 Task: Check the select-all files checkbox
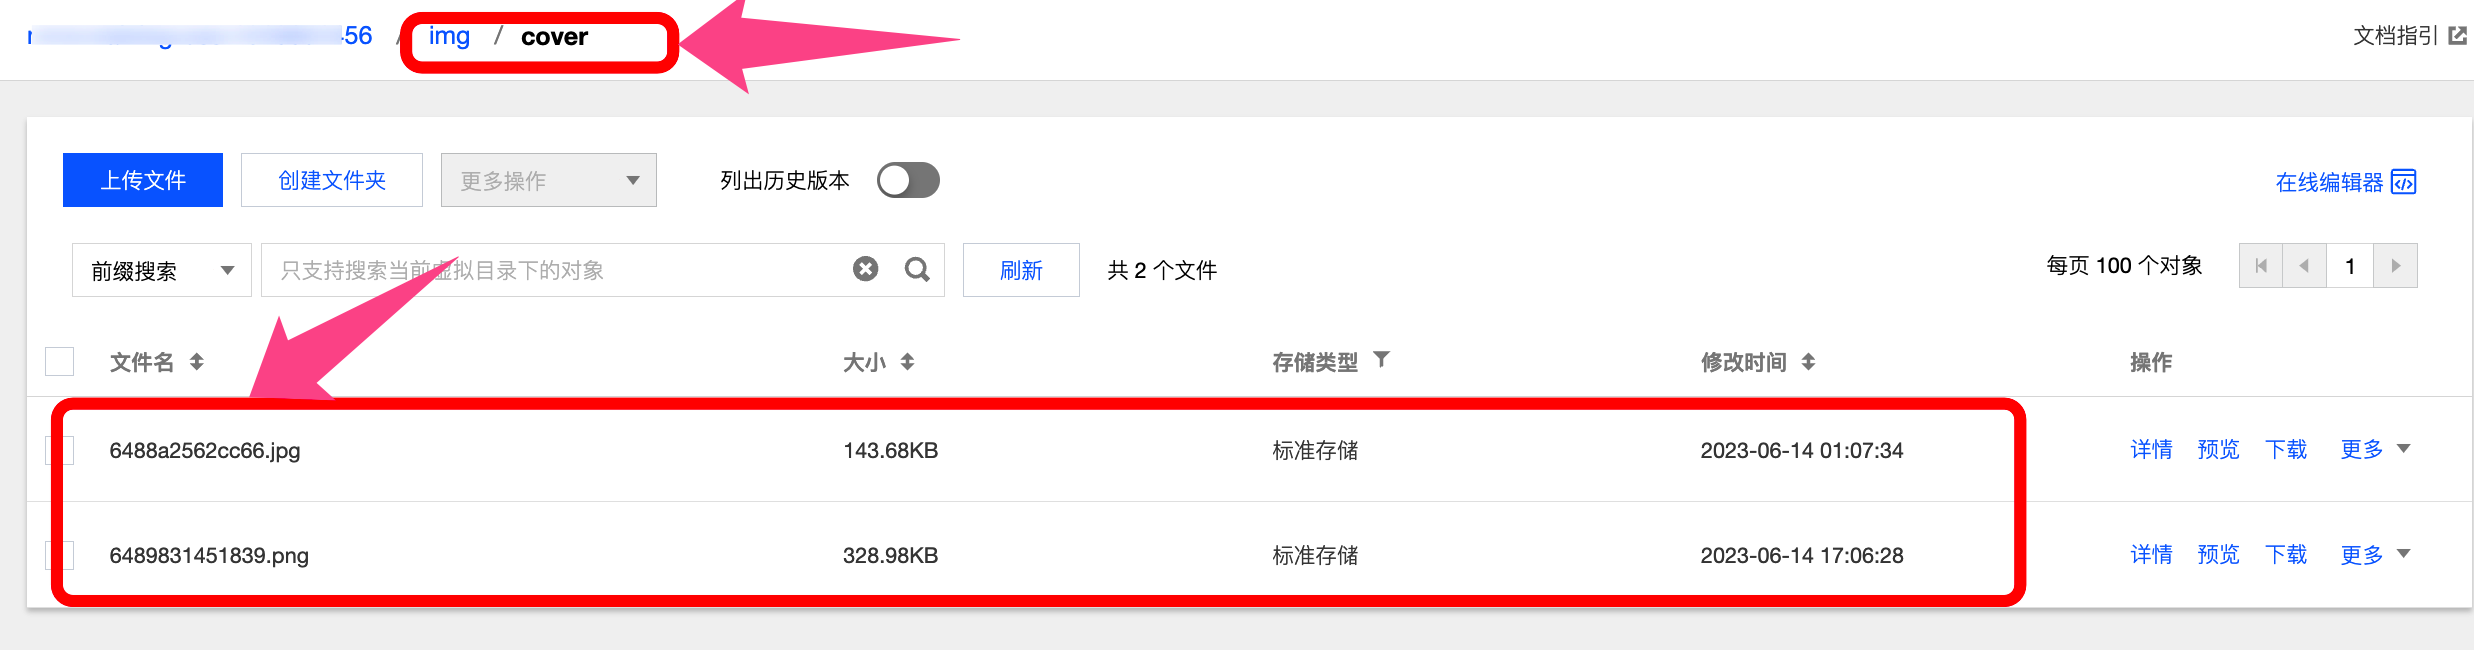[x=60, y=361]
